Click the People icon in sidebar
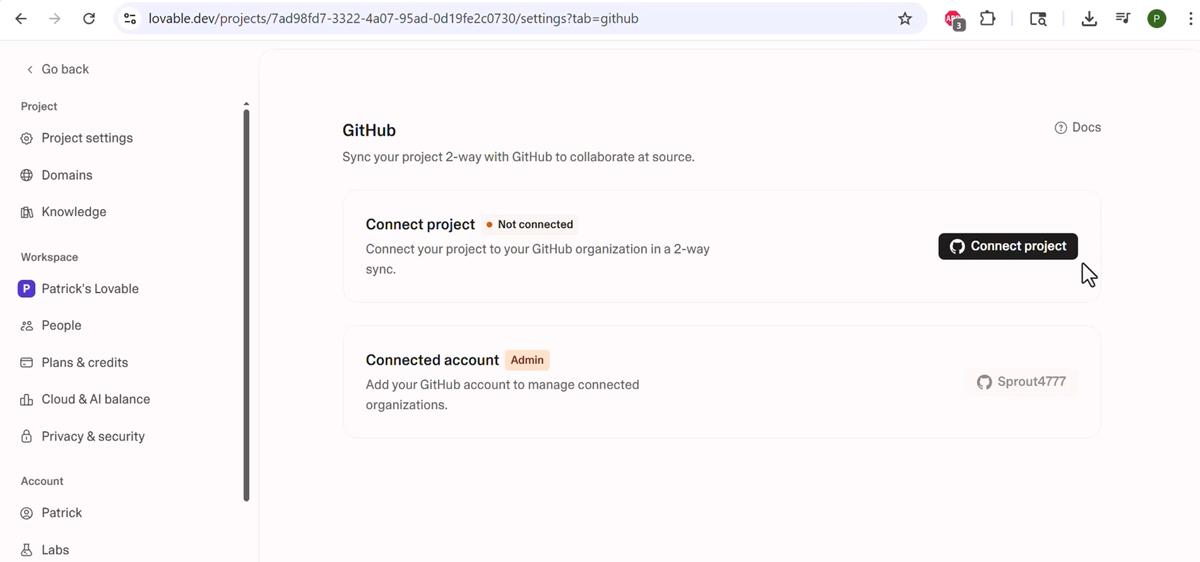 [x=27, y=325]
